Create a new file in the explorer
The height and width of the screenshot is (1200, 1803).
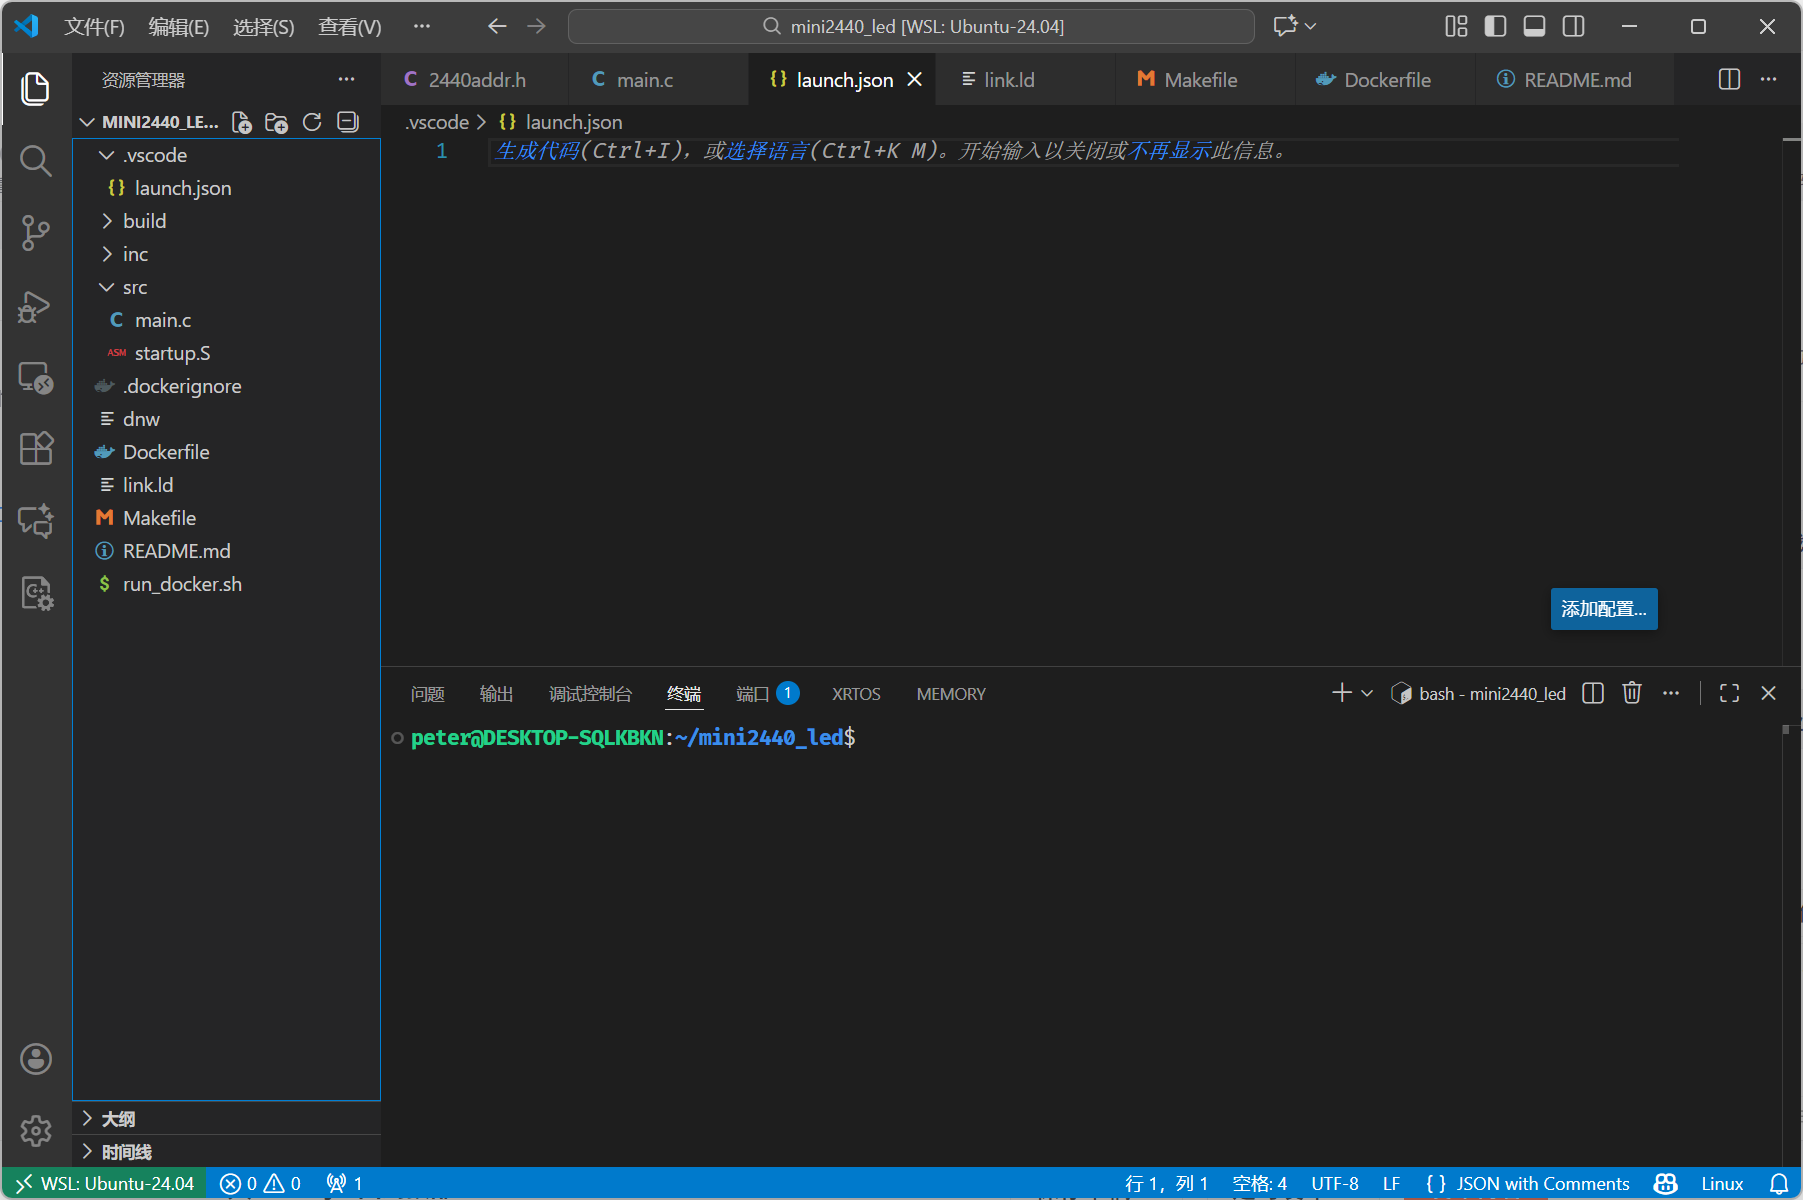(241, 121)
